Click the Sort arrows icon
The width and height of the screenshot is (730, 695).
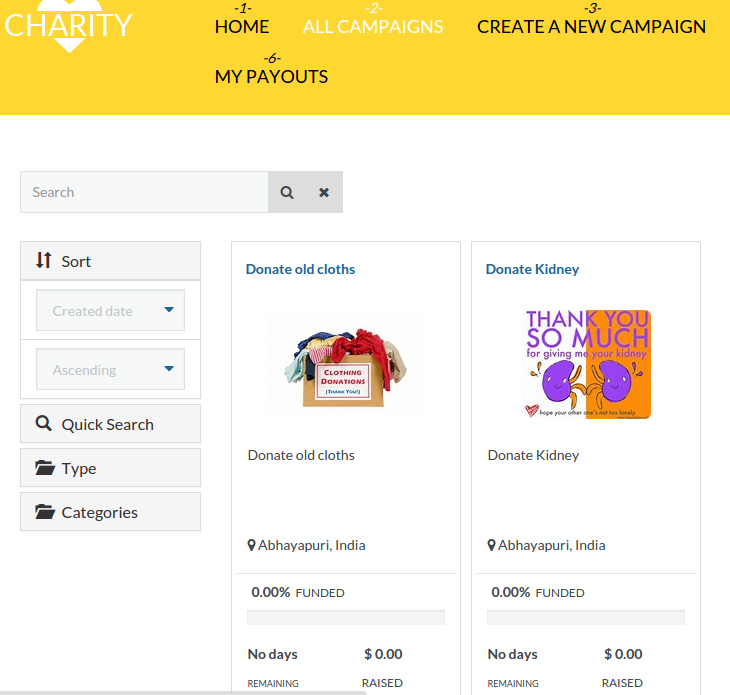43,260
